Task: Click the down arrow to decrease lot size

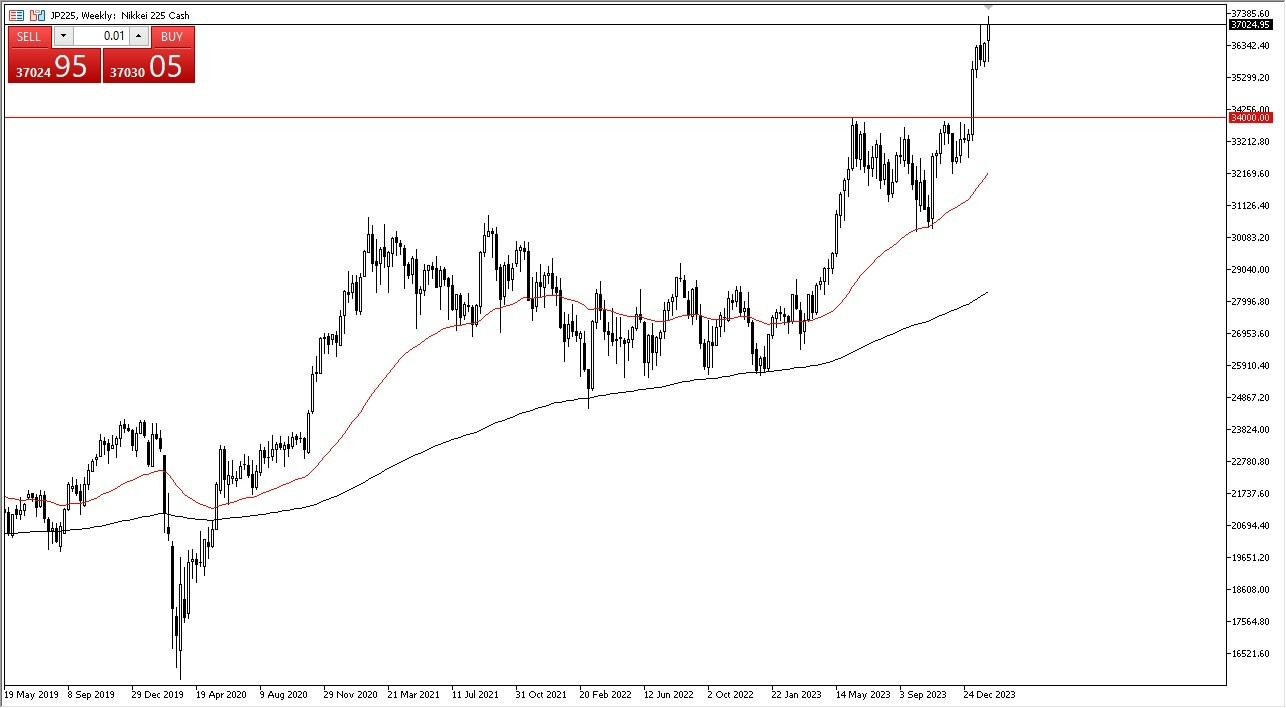Action: tap(63, 36)
